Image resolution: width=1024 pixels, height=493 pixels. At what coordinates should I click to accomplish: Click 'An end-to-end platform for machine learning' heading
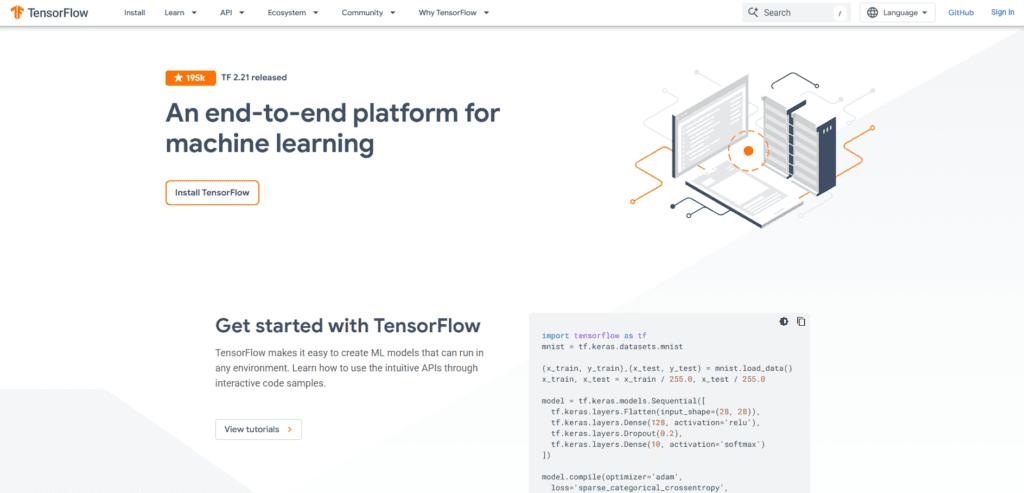click(x=332, y=129)
